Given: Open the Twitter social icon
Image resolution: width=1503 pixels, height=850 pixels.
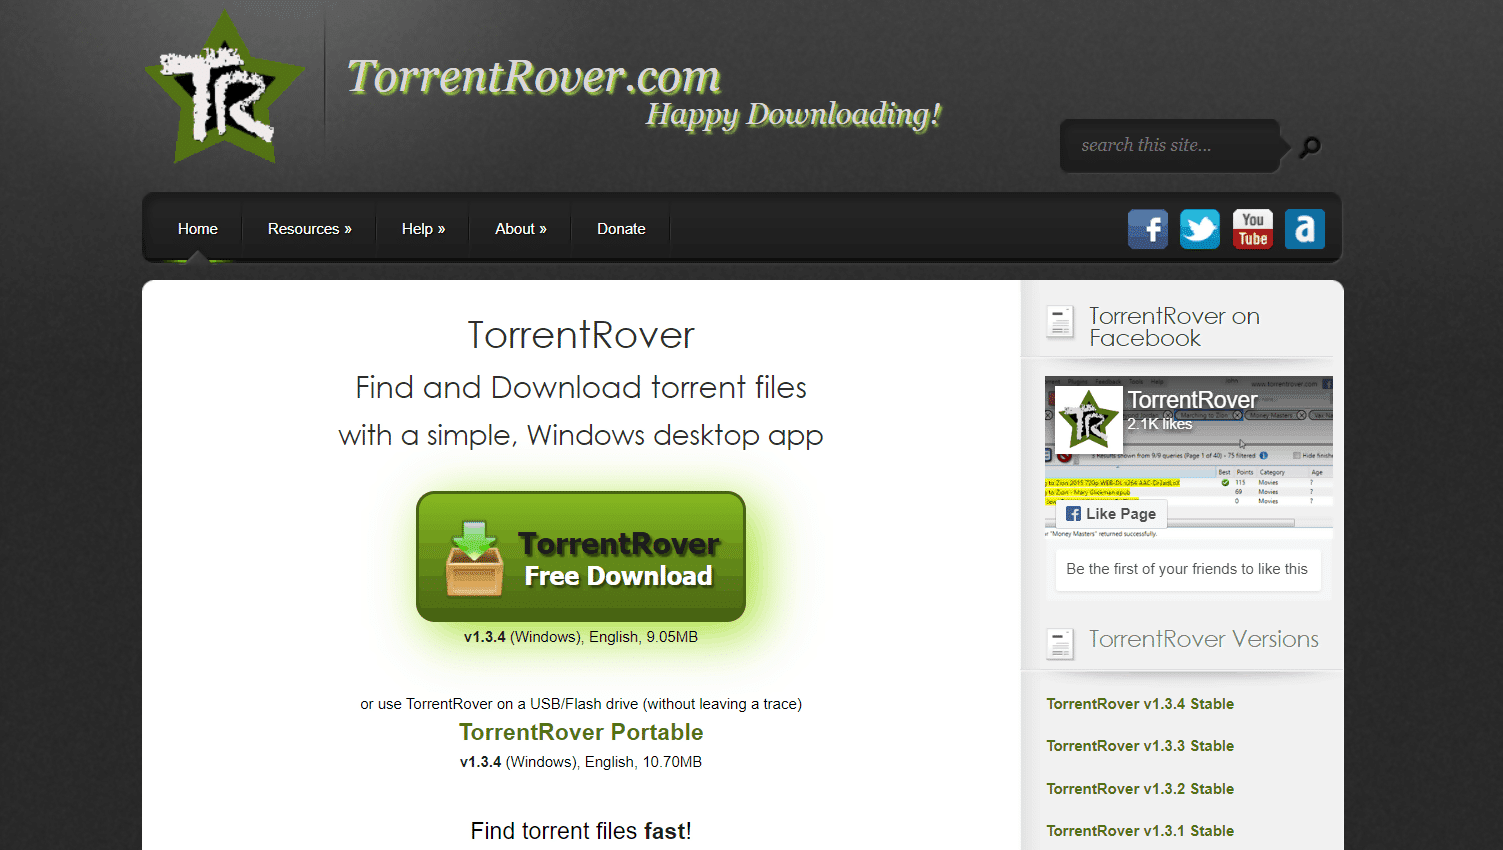Looking at the screenshot, I should point(1200,229).
